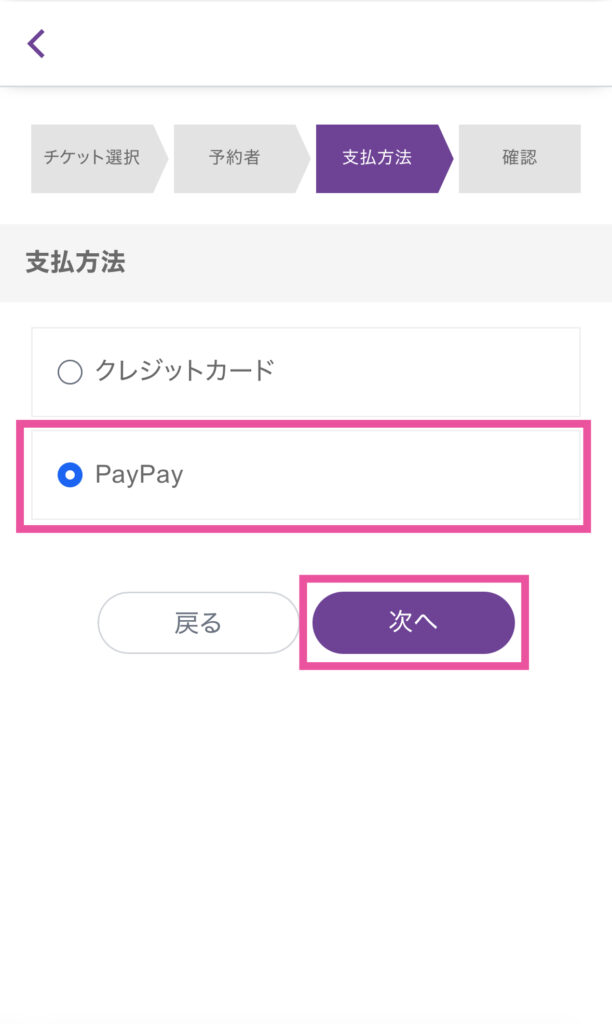The width and height of the screenshot is (612, 1024).
Task: Go to the チケット選択 step
Action: 92,158
